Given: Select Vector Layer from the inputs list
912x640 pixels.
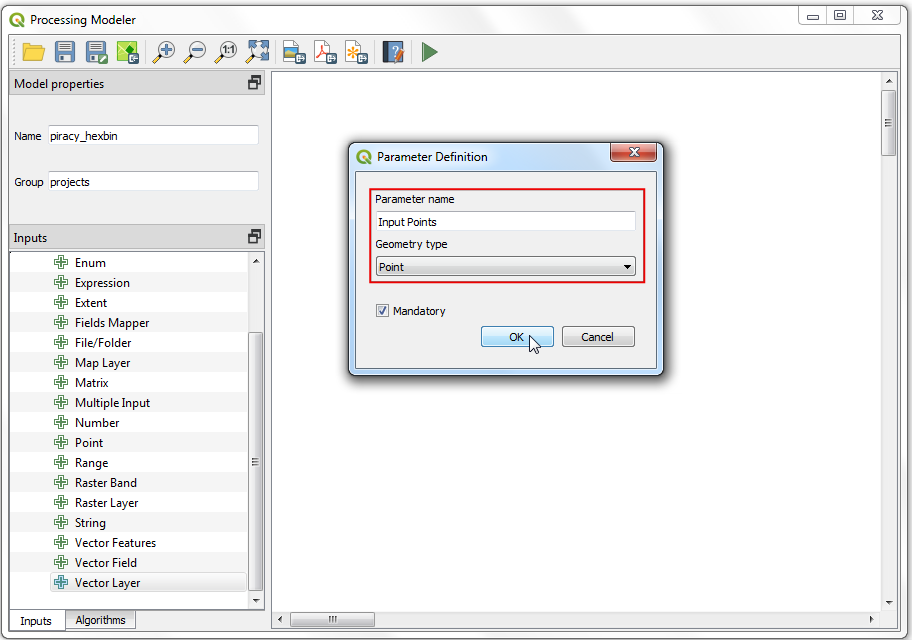Looking at the screenshot, I should coord(107,583).
